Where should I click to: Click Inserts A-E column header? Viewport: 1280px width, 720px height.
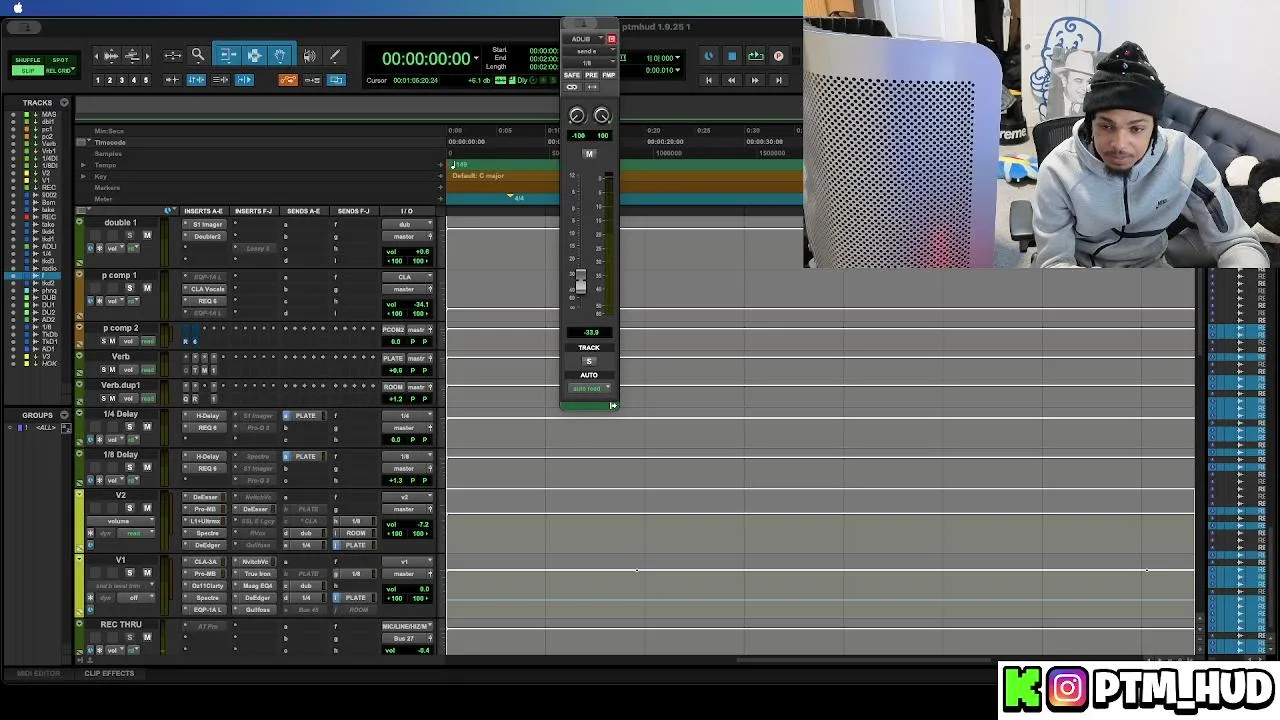[204, 211]
